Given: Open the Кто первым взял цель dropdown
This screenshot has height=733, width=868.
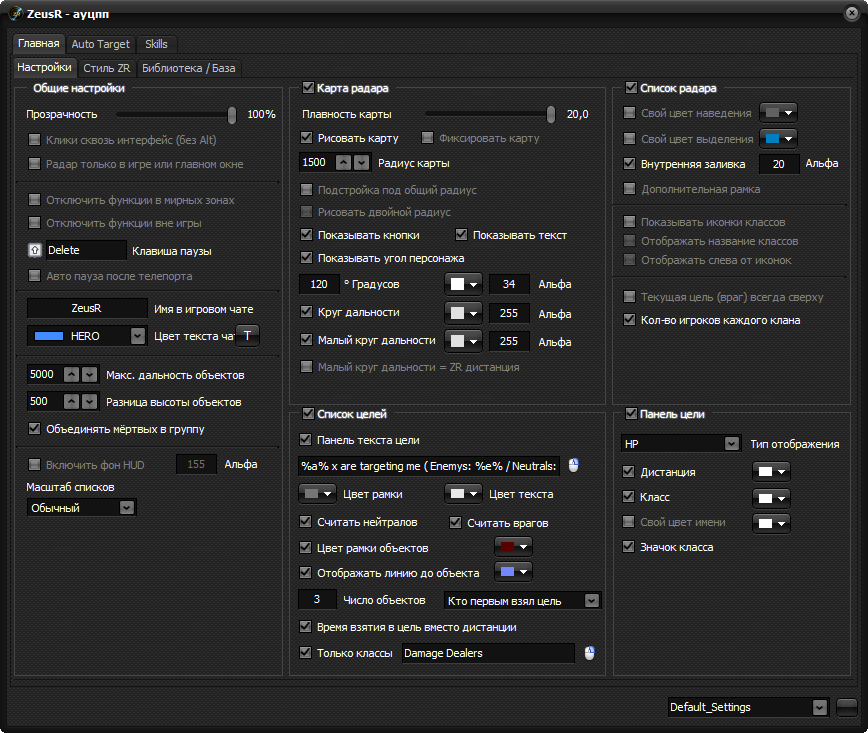Looking at the screenshot, I should click(592, 601).
